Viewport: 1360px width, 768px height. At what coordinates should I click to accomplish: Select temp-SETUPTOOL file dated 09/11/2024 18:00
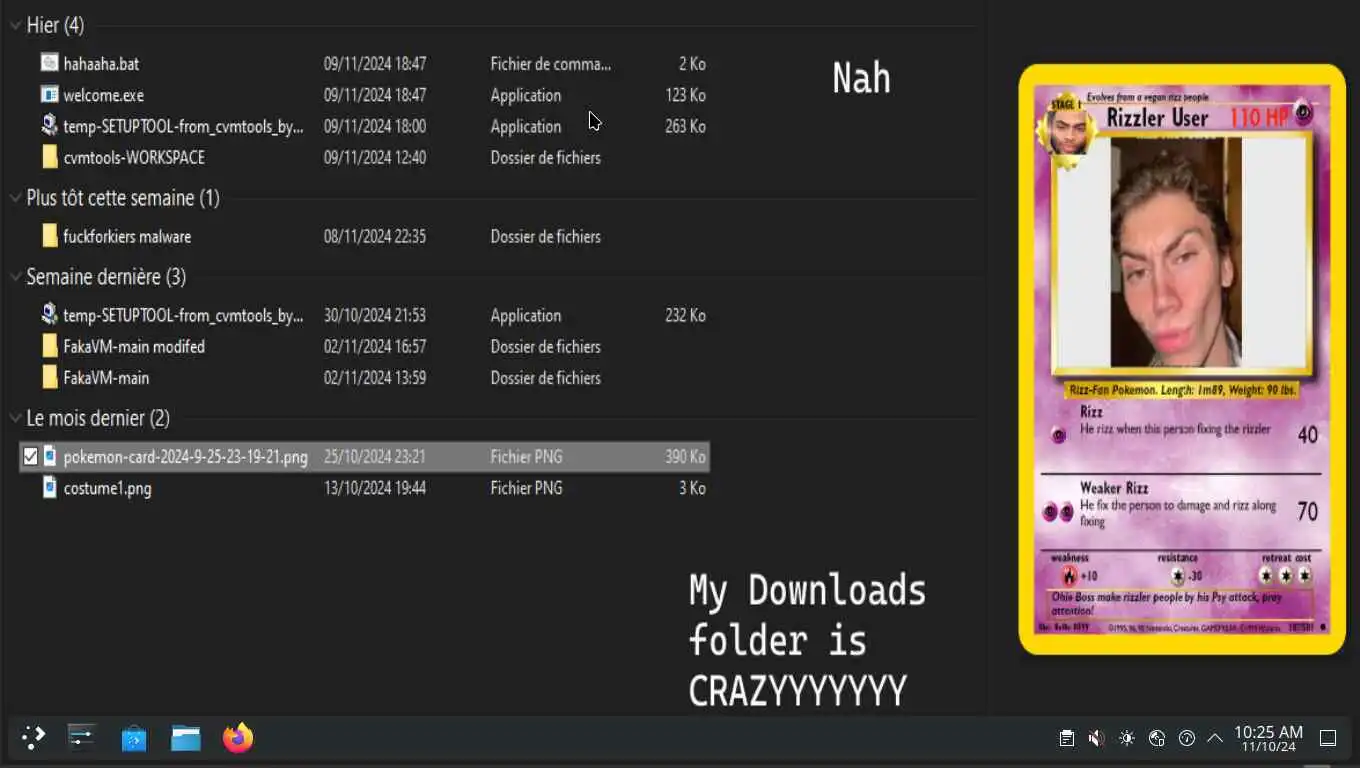point(183,126)
